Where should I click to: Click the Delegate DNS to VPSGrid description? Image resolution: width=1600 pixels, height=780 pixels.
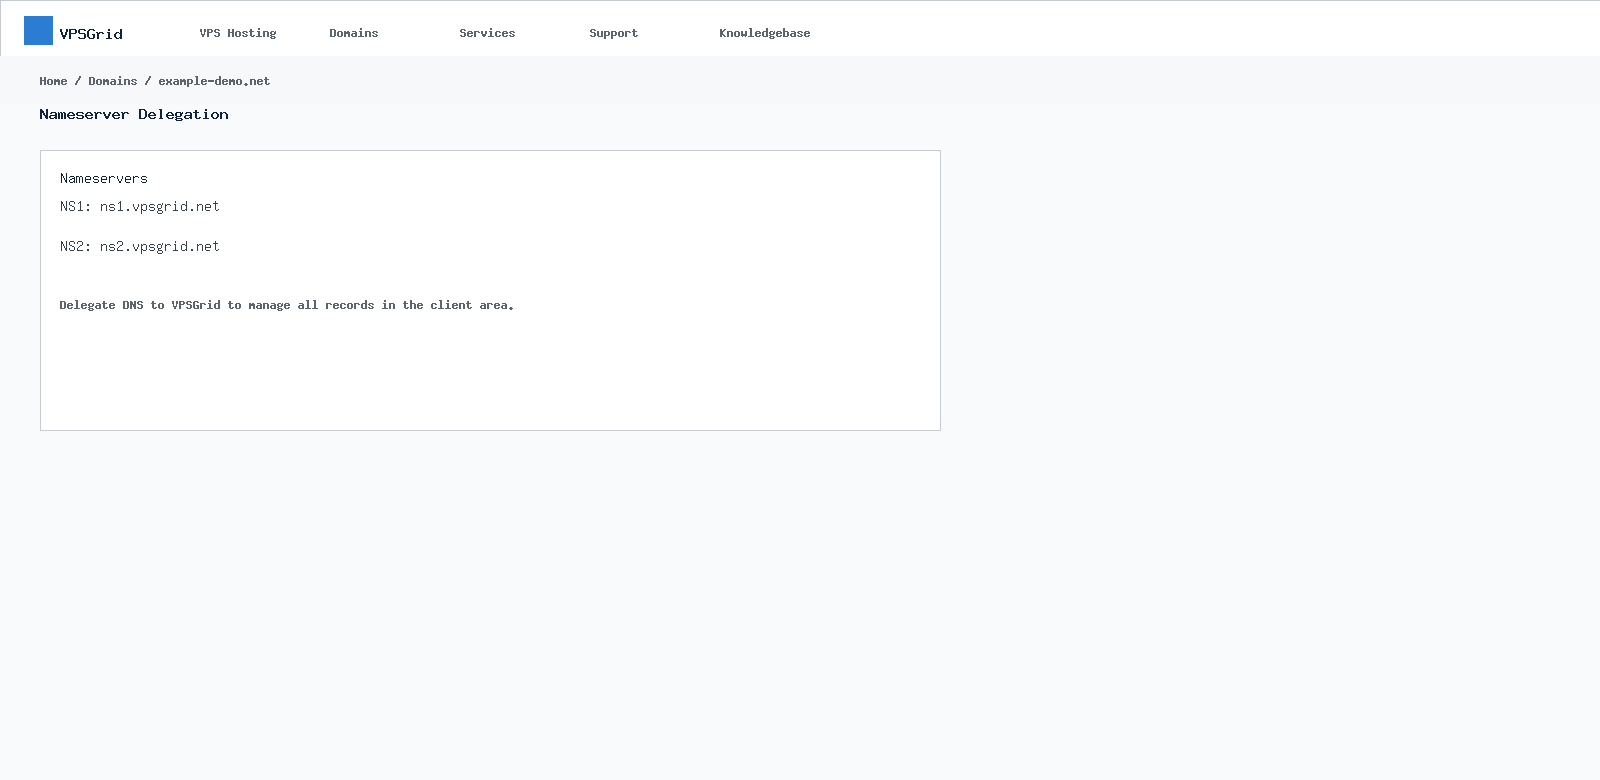(287, 305)
